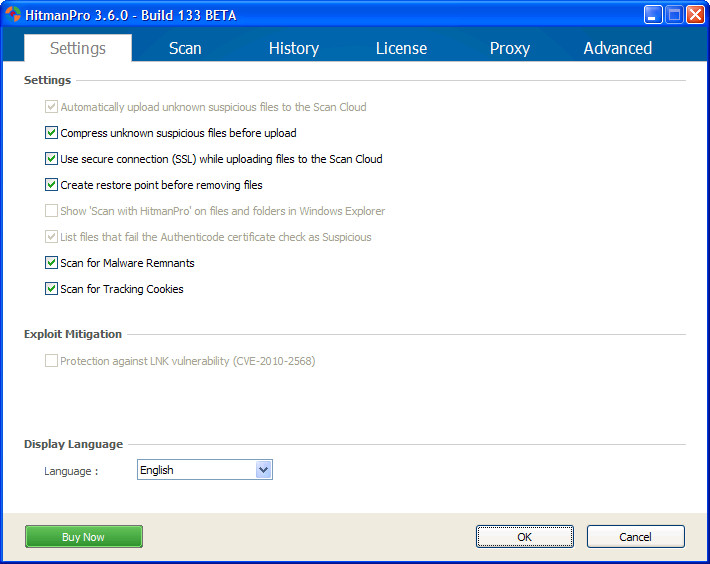The height and width of the screenshot is (564, 710).
Task: Disable secure SSL connection checkbox
Action: tap(51, 159)
